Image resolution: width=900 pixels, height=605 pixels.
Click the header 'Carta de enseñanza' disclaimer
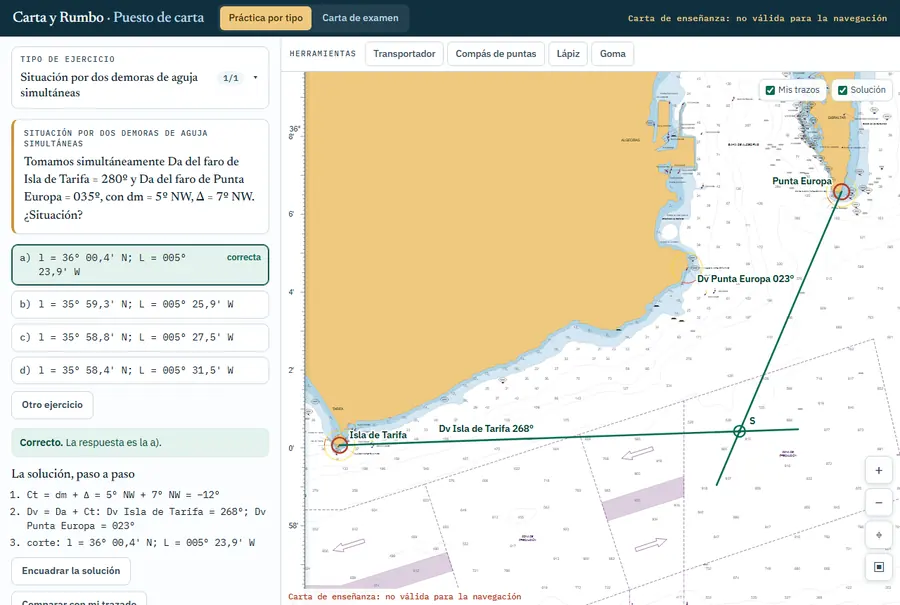[757, 18]
